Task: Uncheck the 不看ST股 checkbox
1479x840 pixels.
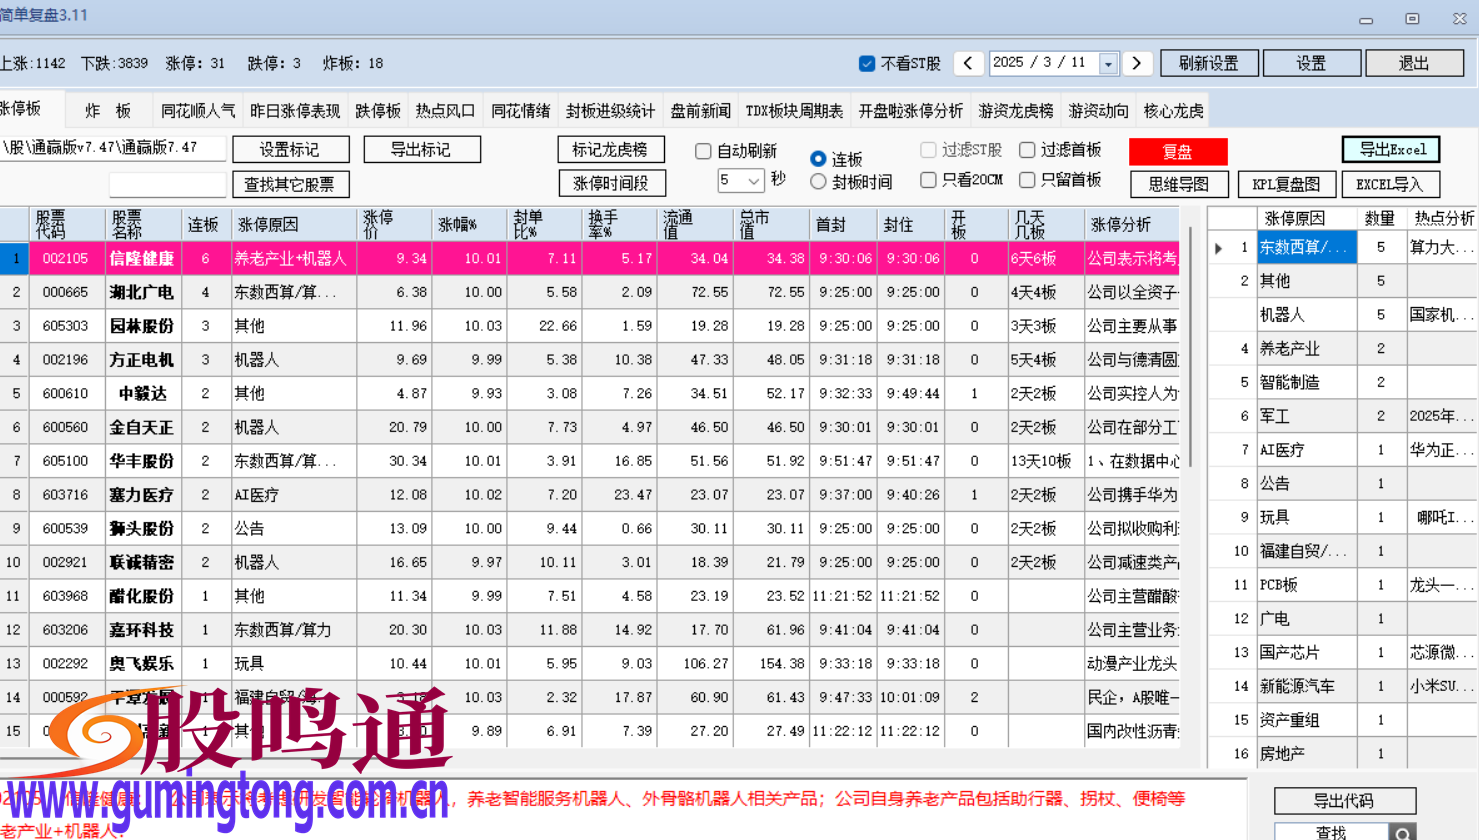Action: (x=867, y=63)
